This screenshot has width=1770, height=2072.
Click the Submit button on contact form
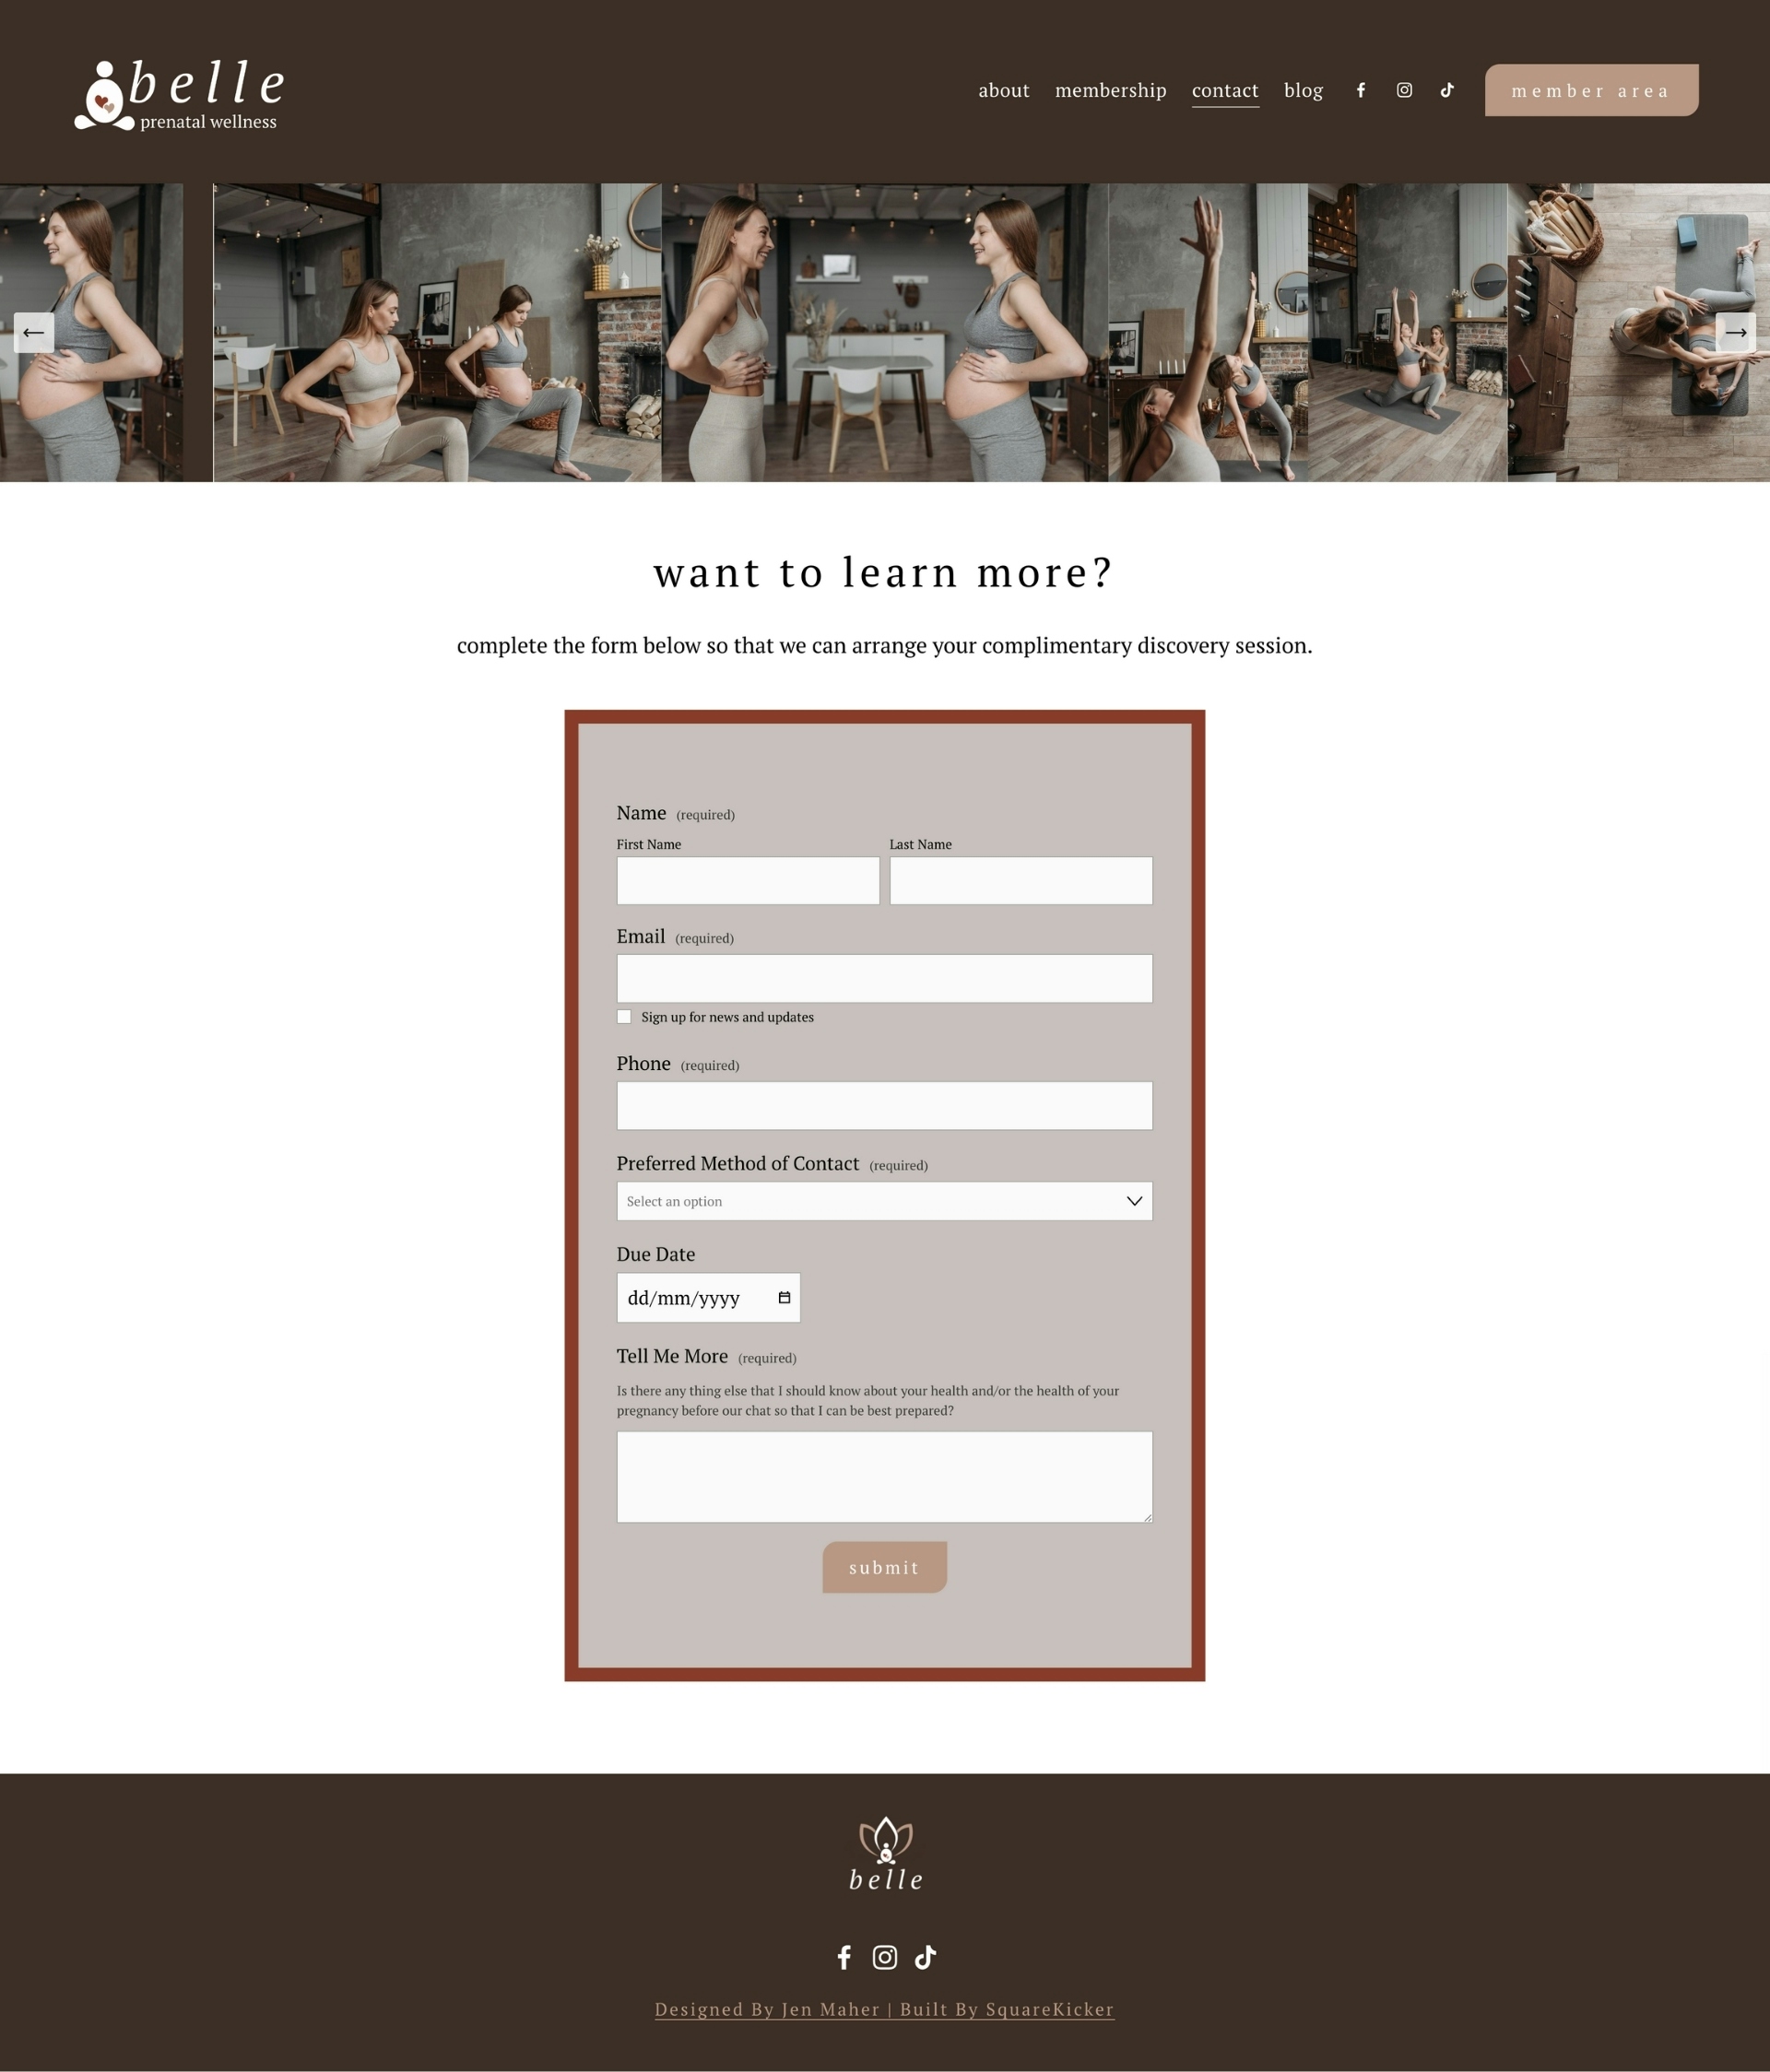click(883, 1566)
